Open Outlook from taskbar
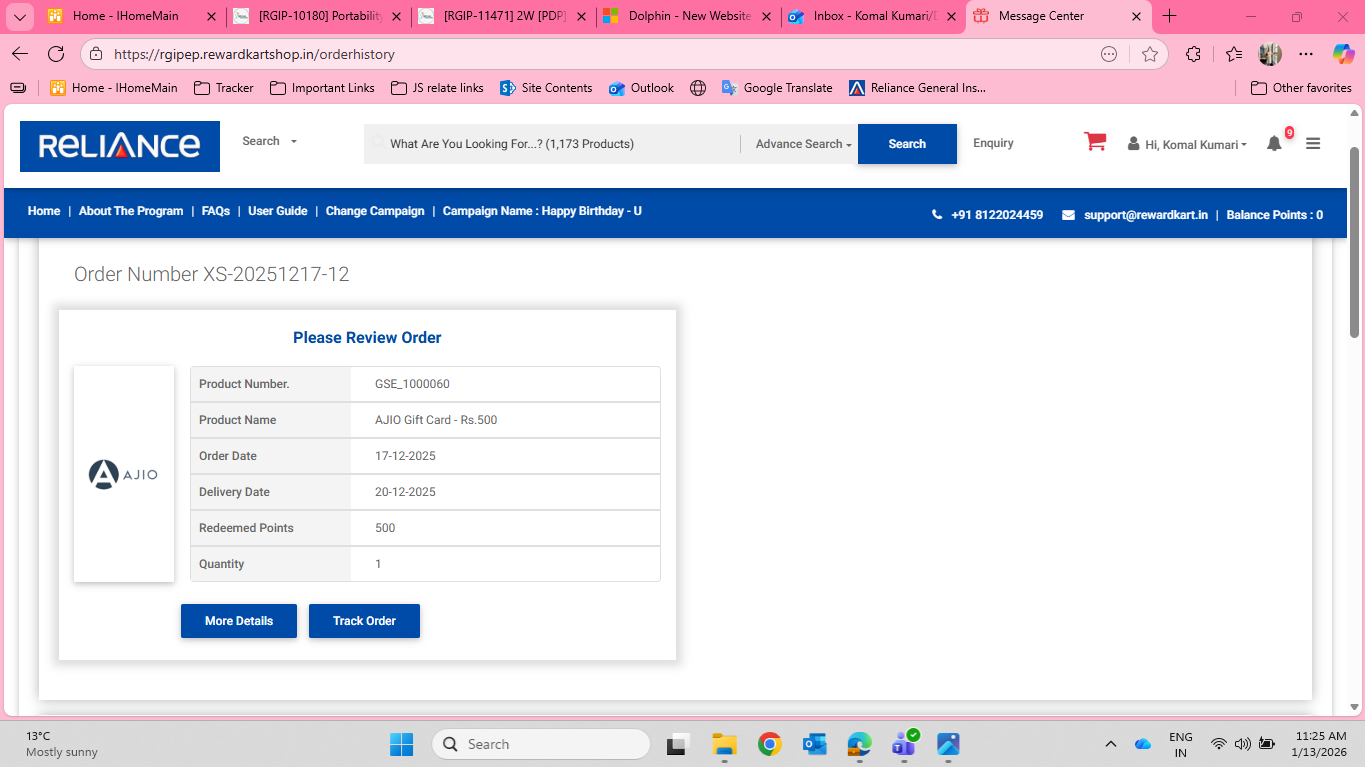Image resolution: width=1365 pixels, height=767 pixels. [x=814, y=744]
